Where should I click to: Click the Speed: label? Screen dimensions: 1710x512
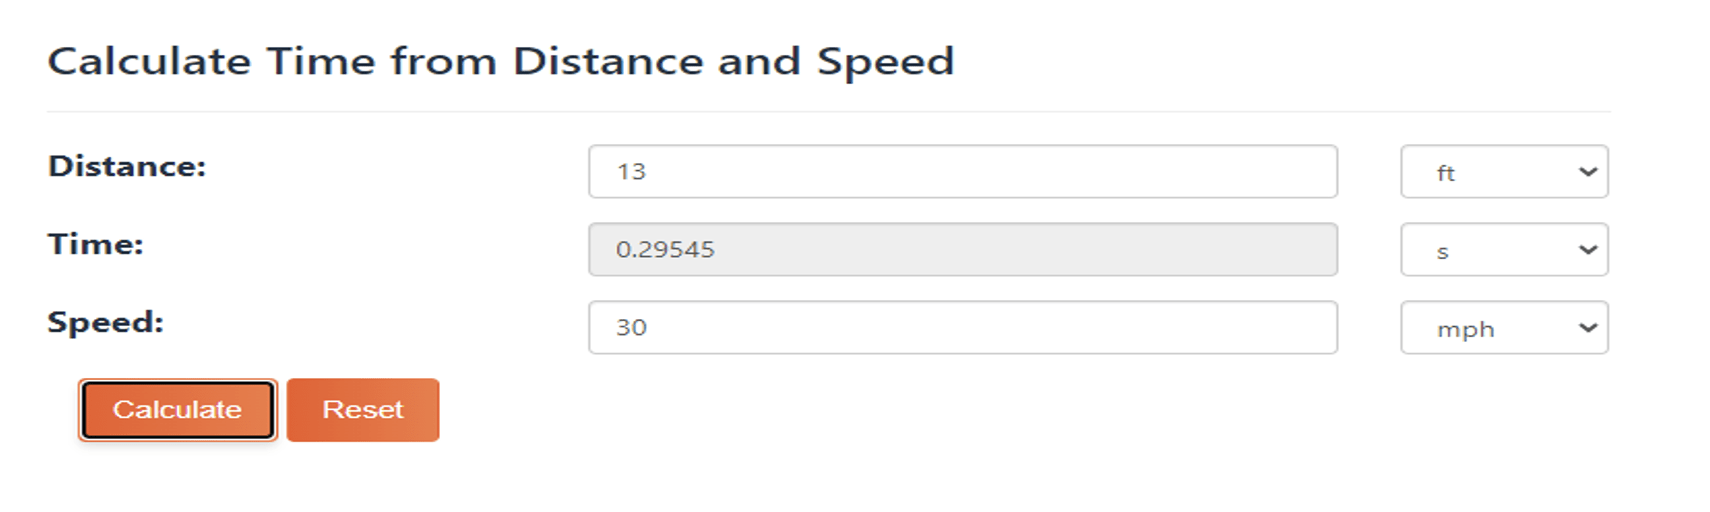[x=105, y=322]
